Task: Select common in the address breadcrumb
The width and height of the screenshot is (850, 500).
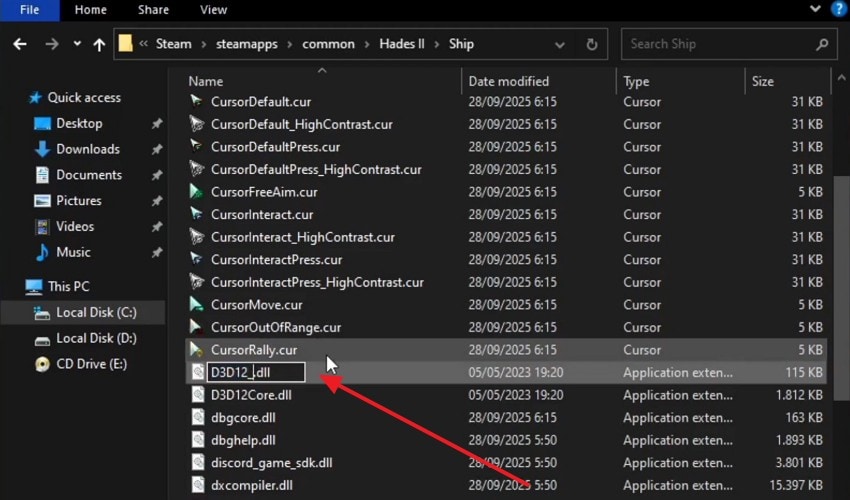Action: coord(329,44)
